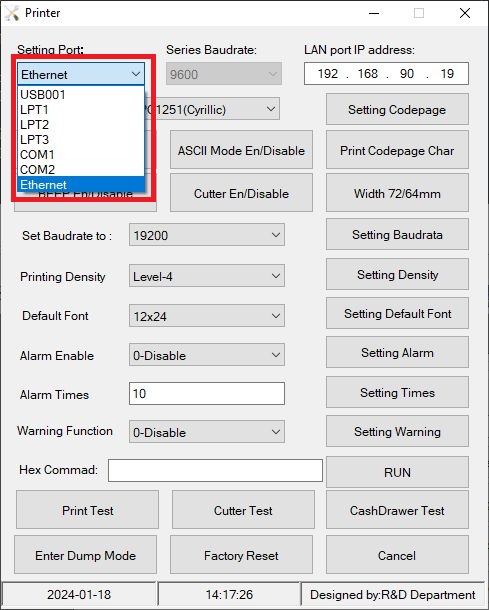Close the Printer window
Screen dimensions: 489x610
pos(465,13)
